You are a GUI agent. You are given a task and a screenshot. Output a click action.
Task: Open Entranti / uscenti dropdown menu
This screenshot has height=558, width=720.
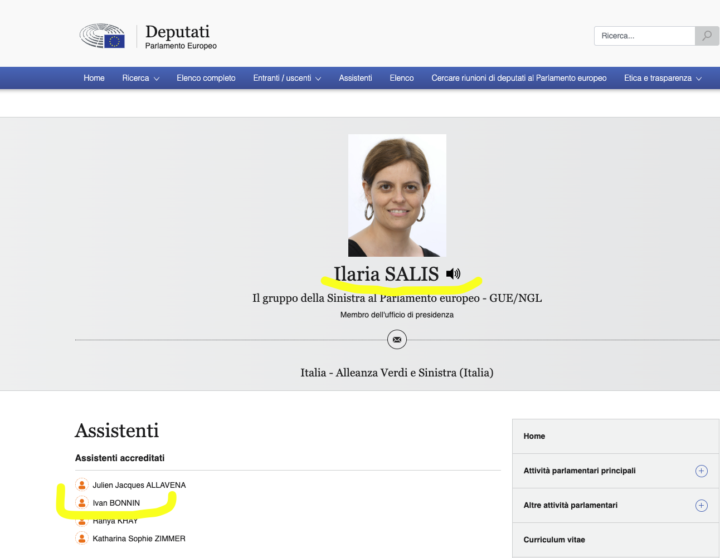287,78
